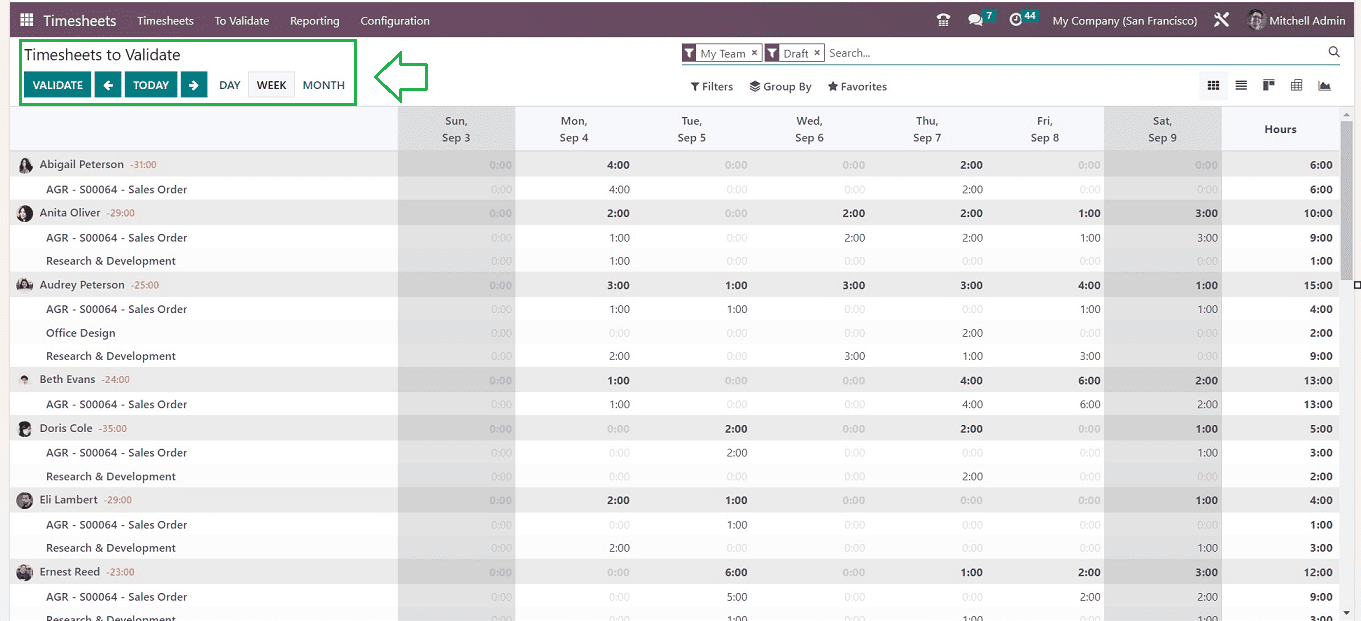Open Mitchell Admin user menu
1361x621 pixels.
(1297, 20)
